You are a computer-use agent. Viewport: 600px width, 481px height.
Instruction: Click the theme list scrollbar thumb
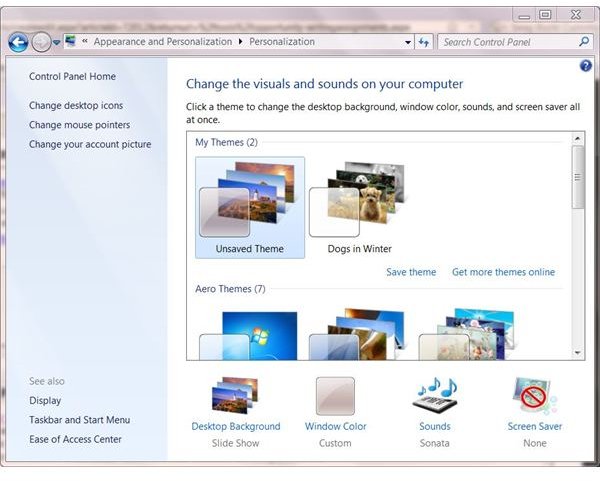(577, 177)
